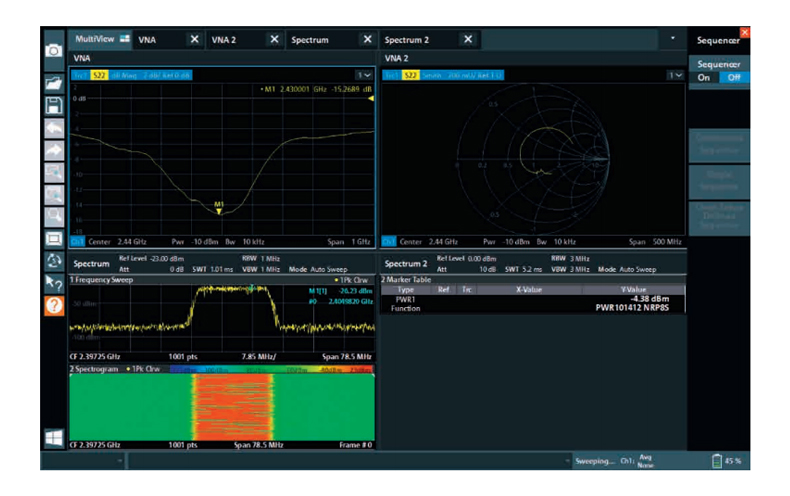Click the context help cursor icon
The image size is (790, 496).
[53, 284]
